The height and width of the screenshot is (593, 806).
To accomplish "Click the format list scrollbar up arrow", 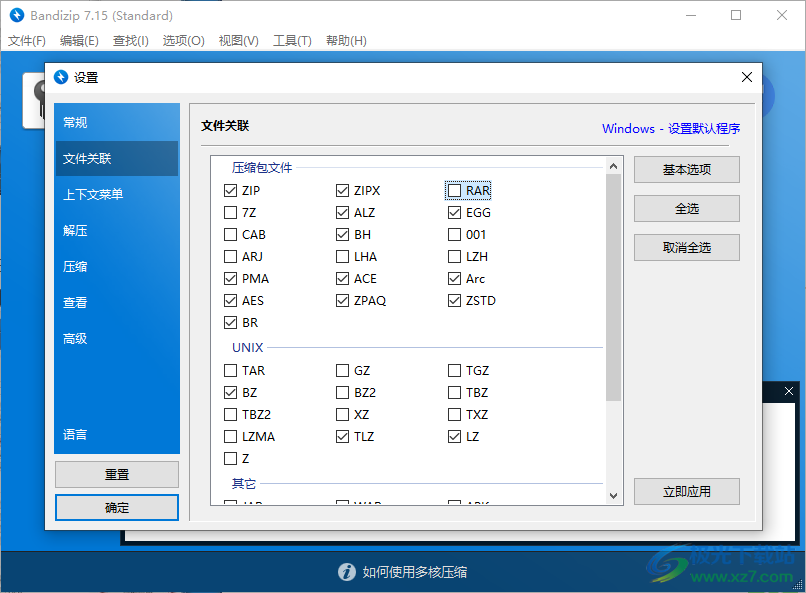I will [x=613, y=166].
